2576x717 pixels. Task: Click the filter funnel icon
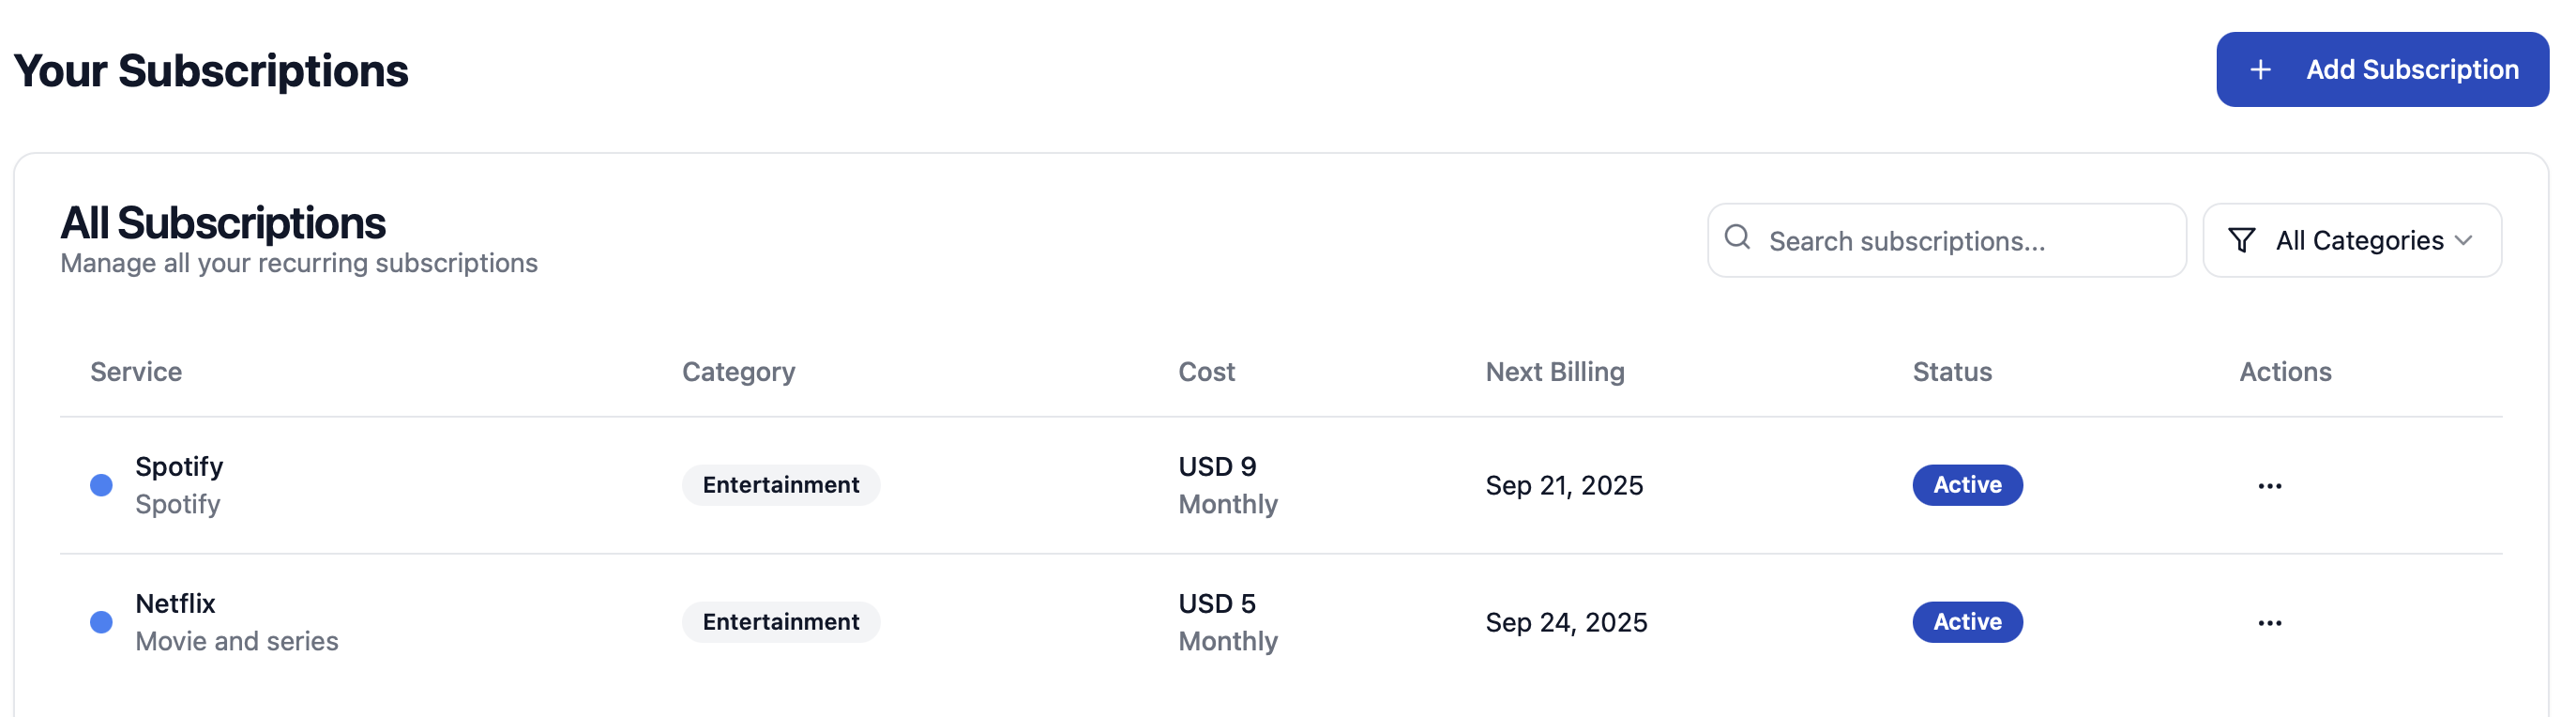(x=2242, y=240)
